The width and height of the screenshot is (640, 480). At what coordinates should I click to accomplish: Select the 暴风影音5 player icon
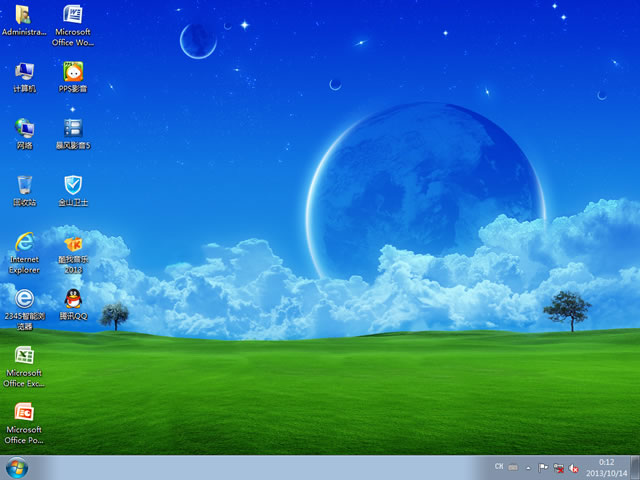73,129
